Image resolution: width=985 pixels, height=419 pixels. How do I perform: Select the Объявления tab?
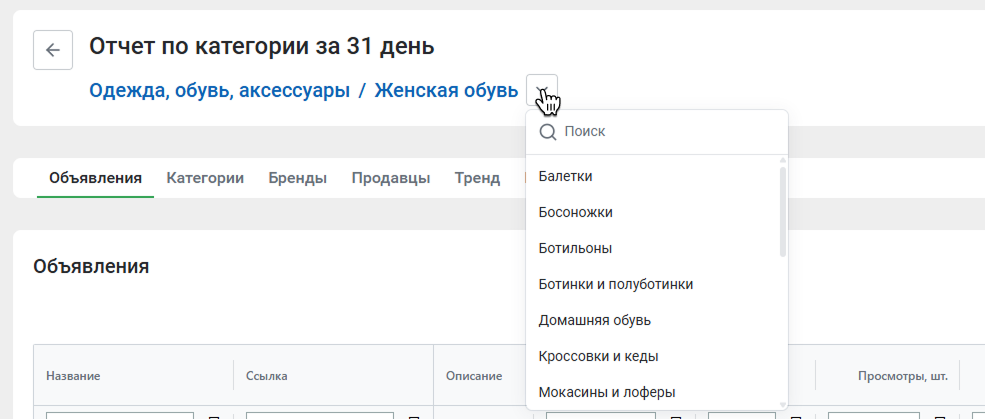[95, 178]
